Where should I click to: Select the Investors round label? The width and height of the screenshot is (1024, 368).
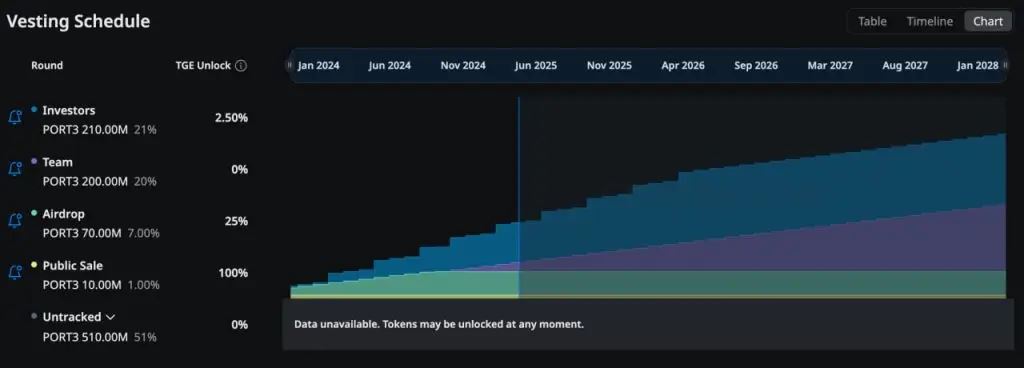click(69, 111)
